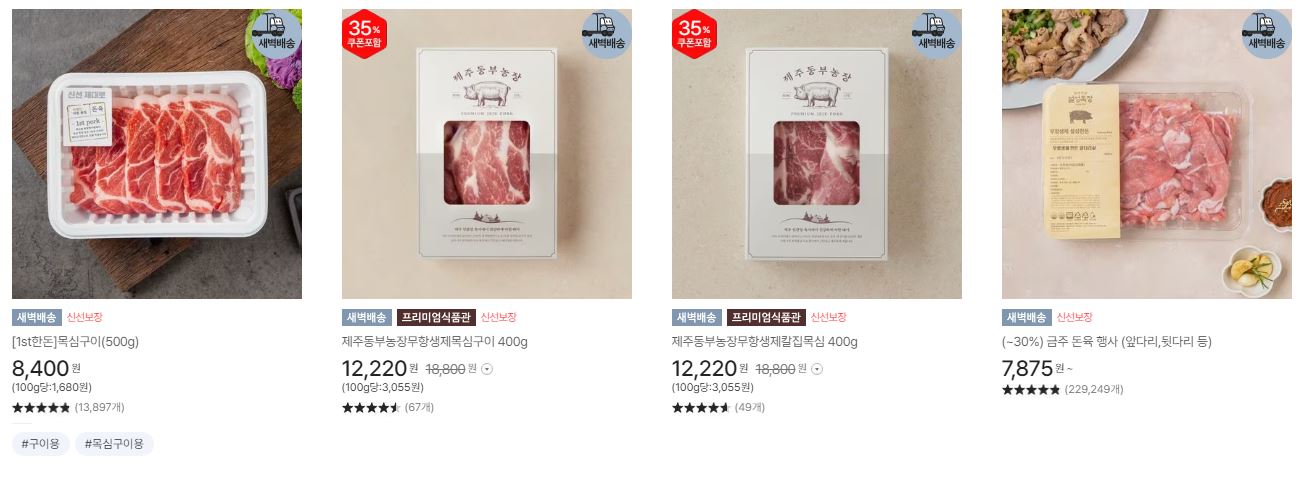Click the star rating of [1st한돈]목심구이
The width and height of the screenshot is (1301, 480).
click(x=41, y=408)
